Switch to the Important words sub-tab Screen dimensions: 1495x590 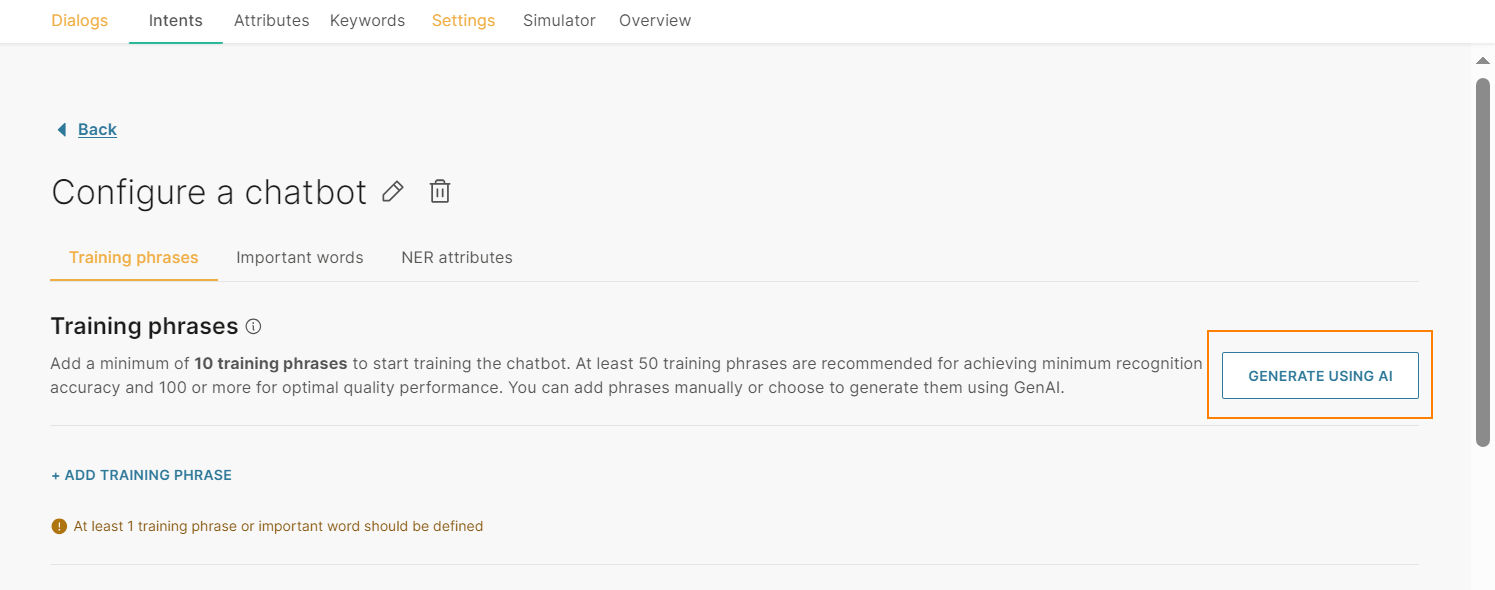(x=300, y=257)
